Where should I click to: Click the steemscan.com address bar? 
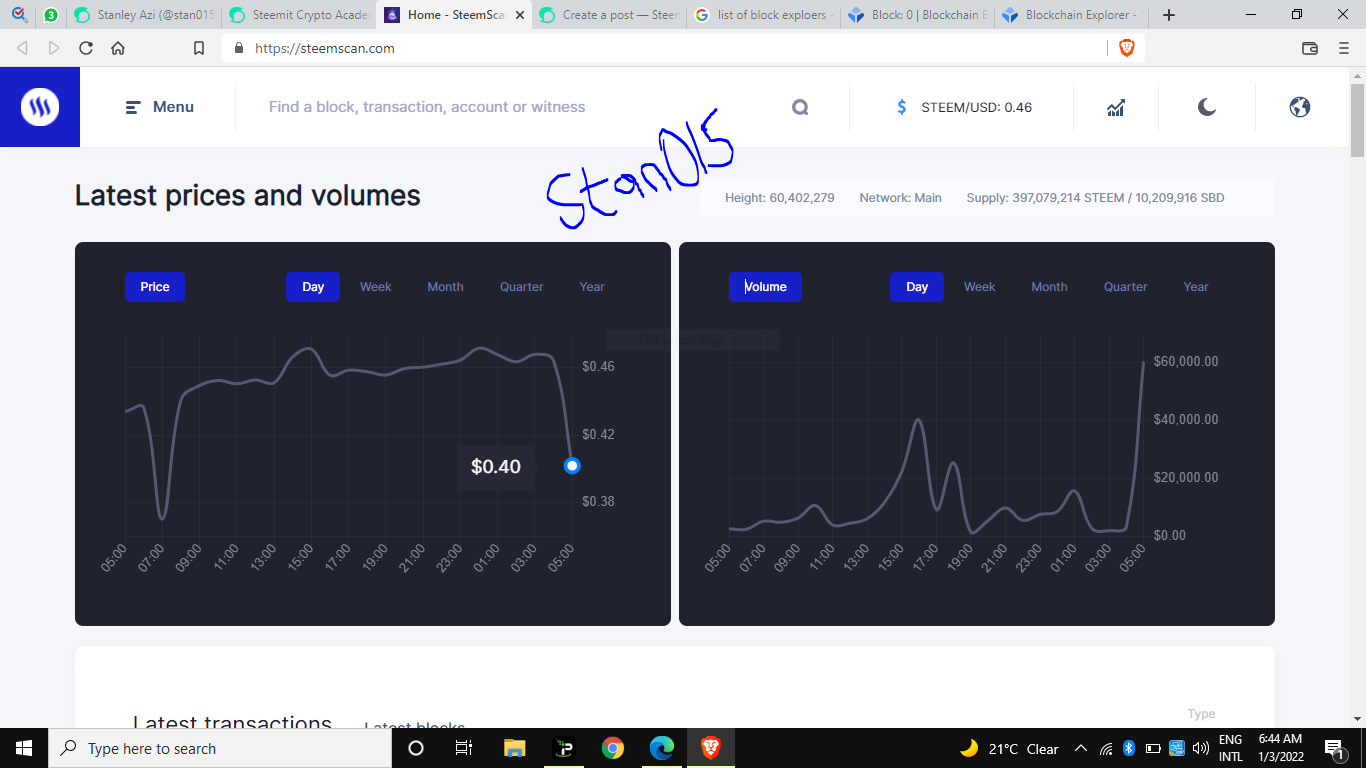tap(660, 48)
